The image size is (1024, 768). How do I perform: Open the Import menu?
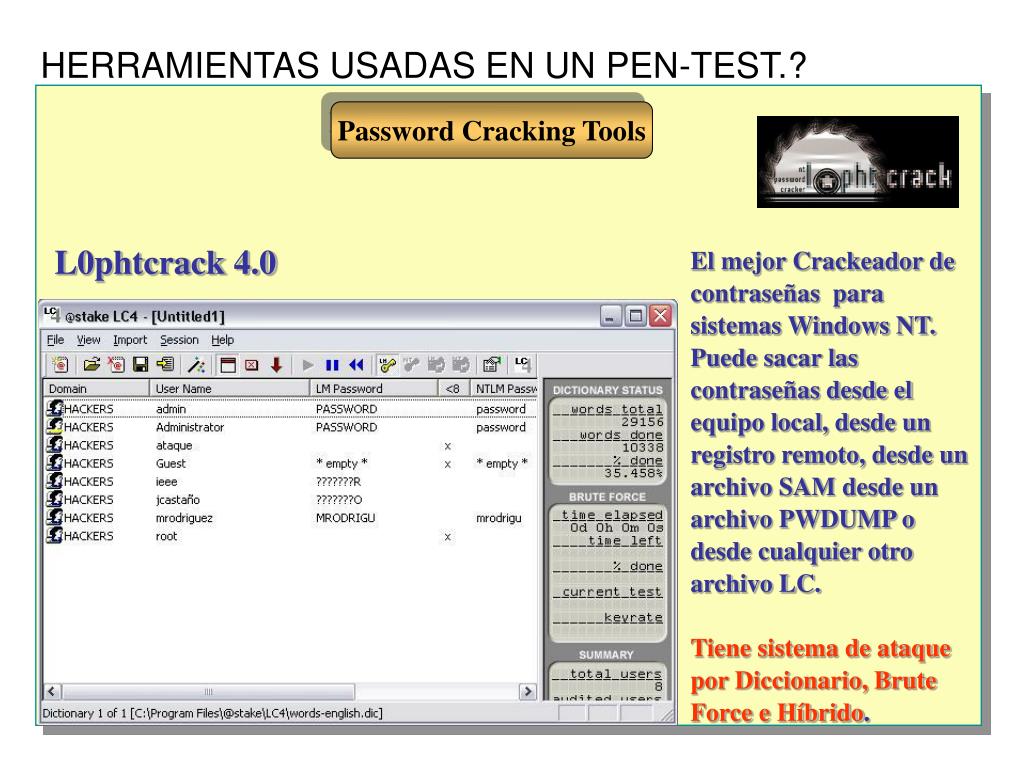point(130,340)
